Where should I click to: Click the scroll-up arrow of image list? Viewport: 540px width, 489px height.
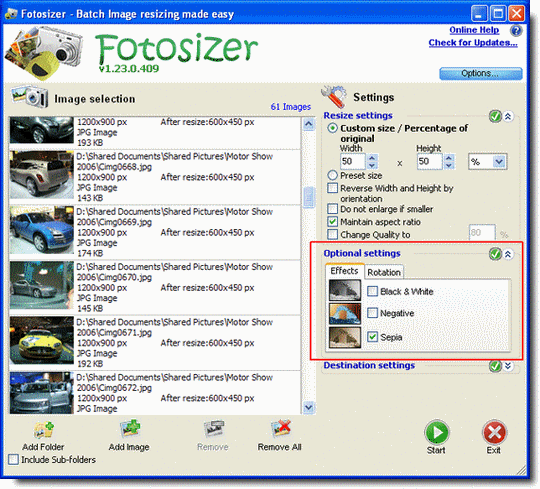[309, 124]
